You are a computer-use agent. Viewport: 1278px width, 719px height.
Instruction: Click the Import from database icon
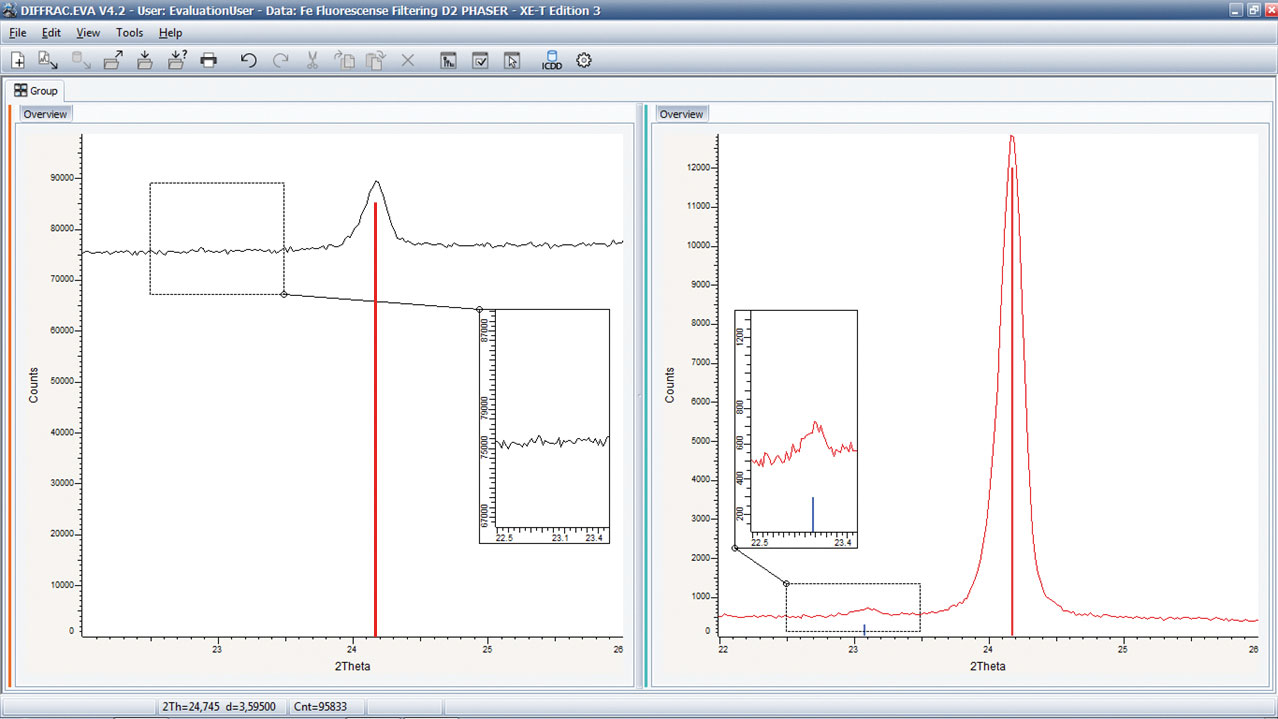(81, 61)
